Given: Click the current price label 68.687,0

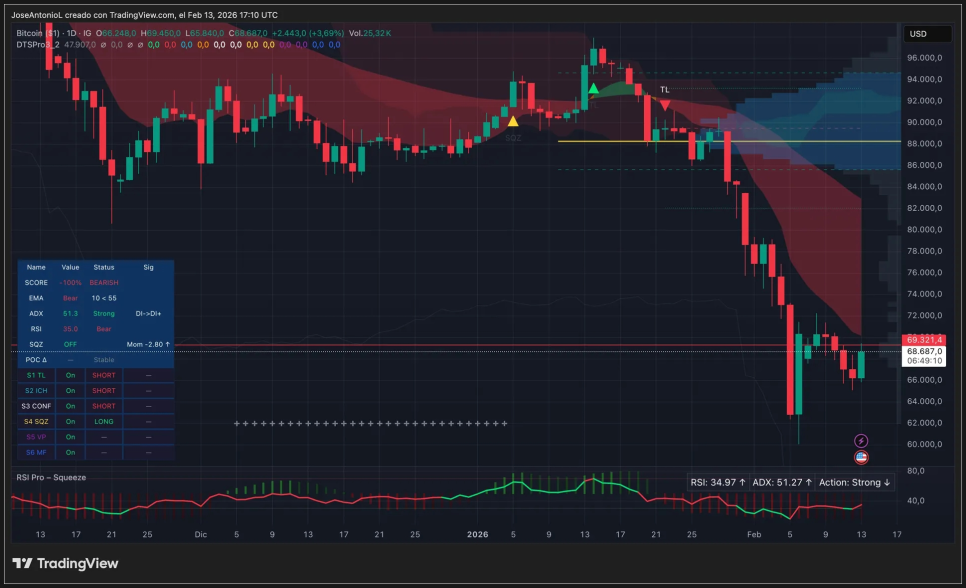Looking at the screenshot, I should tap(923, 351).
